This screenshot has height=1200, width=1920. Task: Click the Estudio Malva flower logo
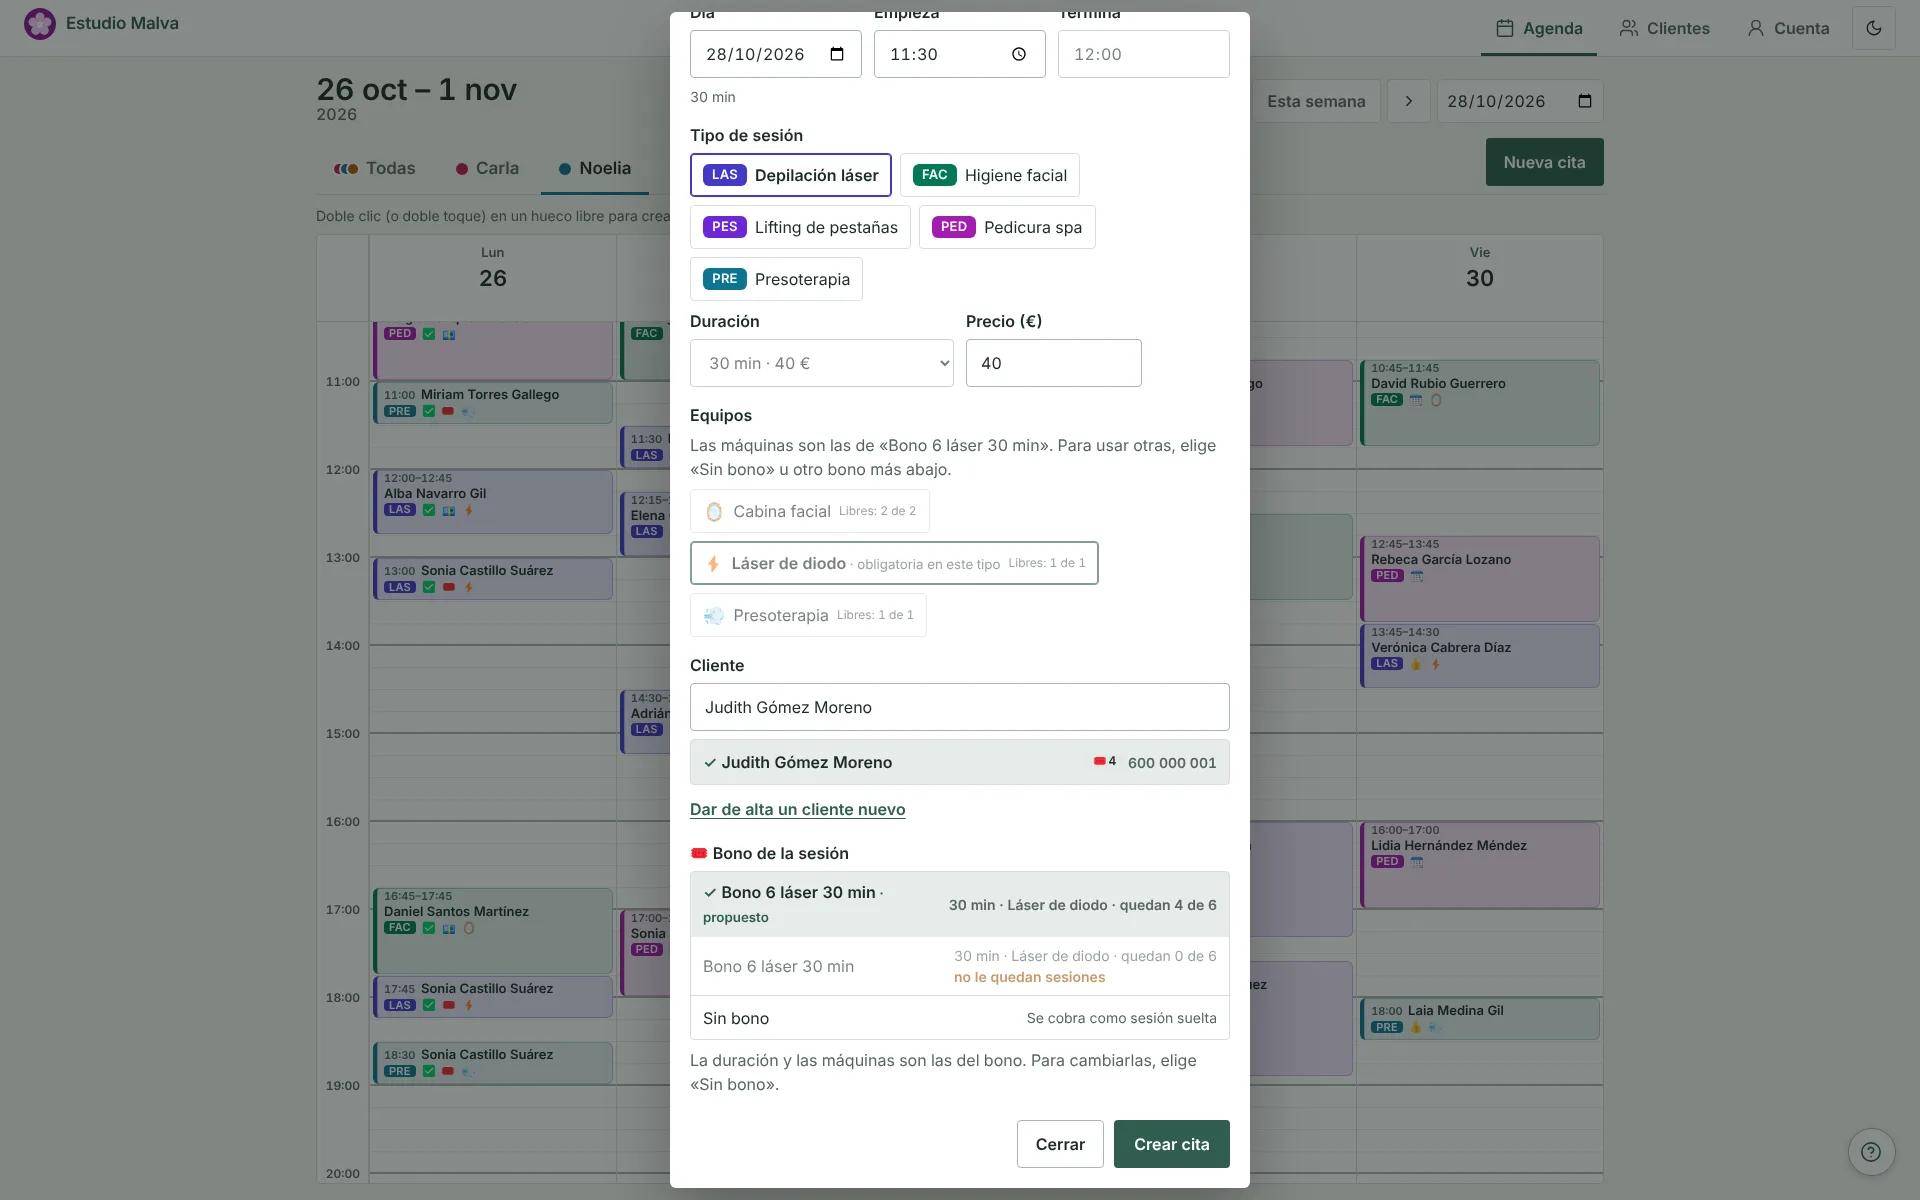(x=40, y=24)
